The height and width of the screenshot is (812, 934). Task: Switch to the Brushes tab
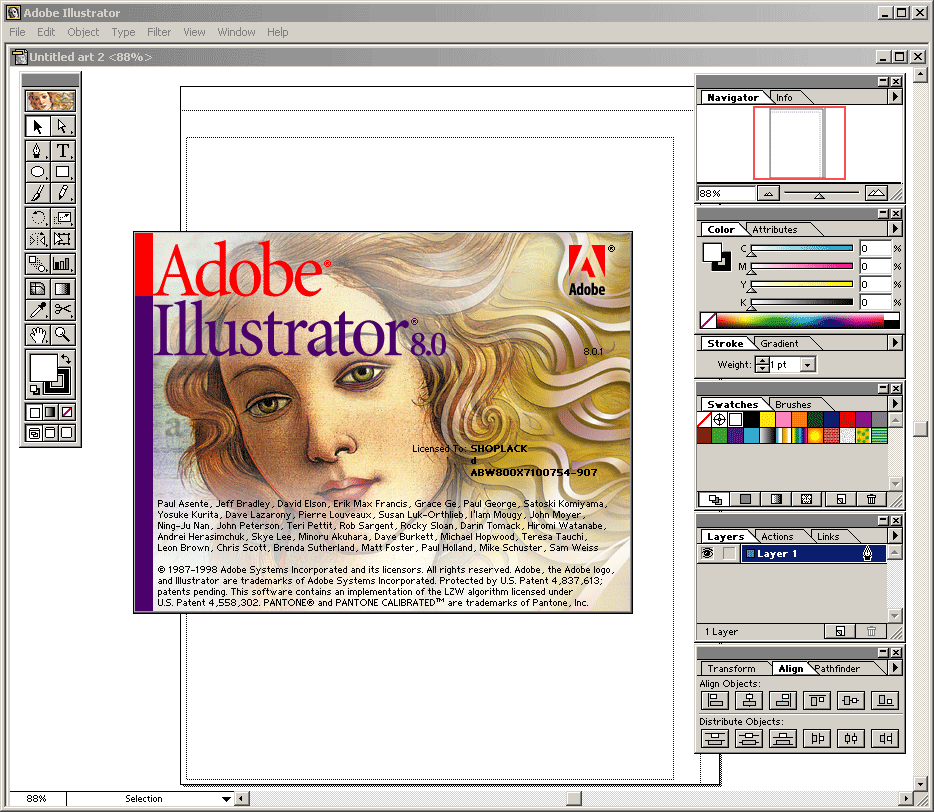(793, 405)
